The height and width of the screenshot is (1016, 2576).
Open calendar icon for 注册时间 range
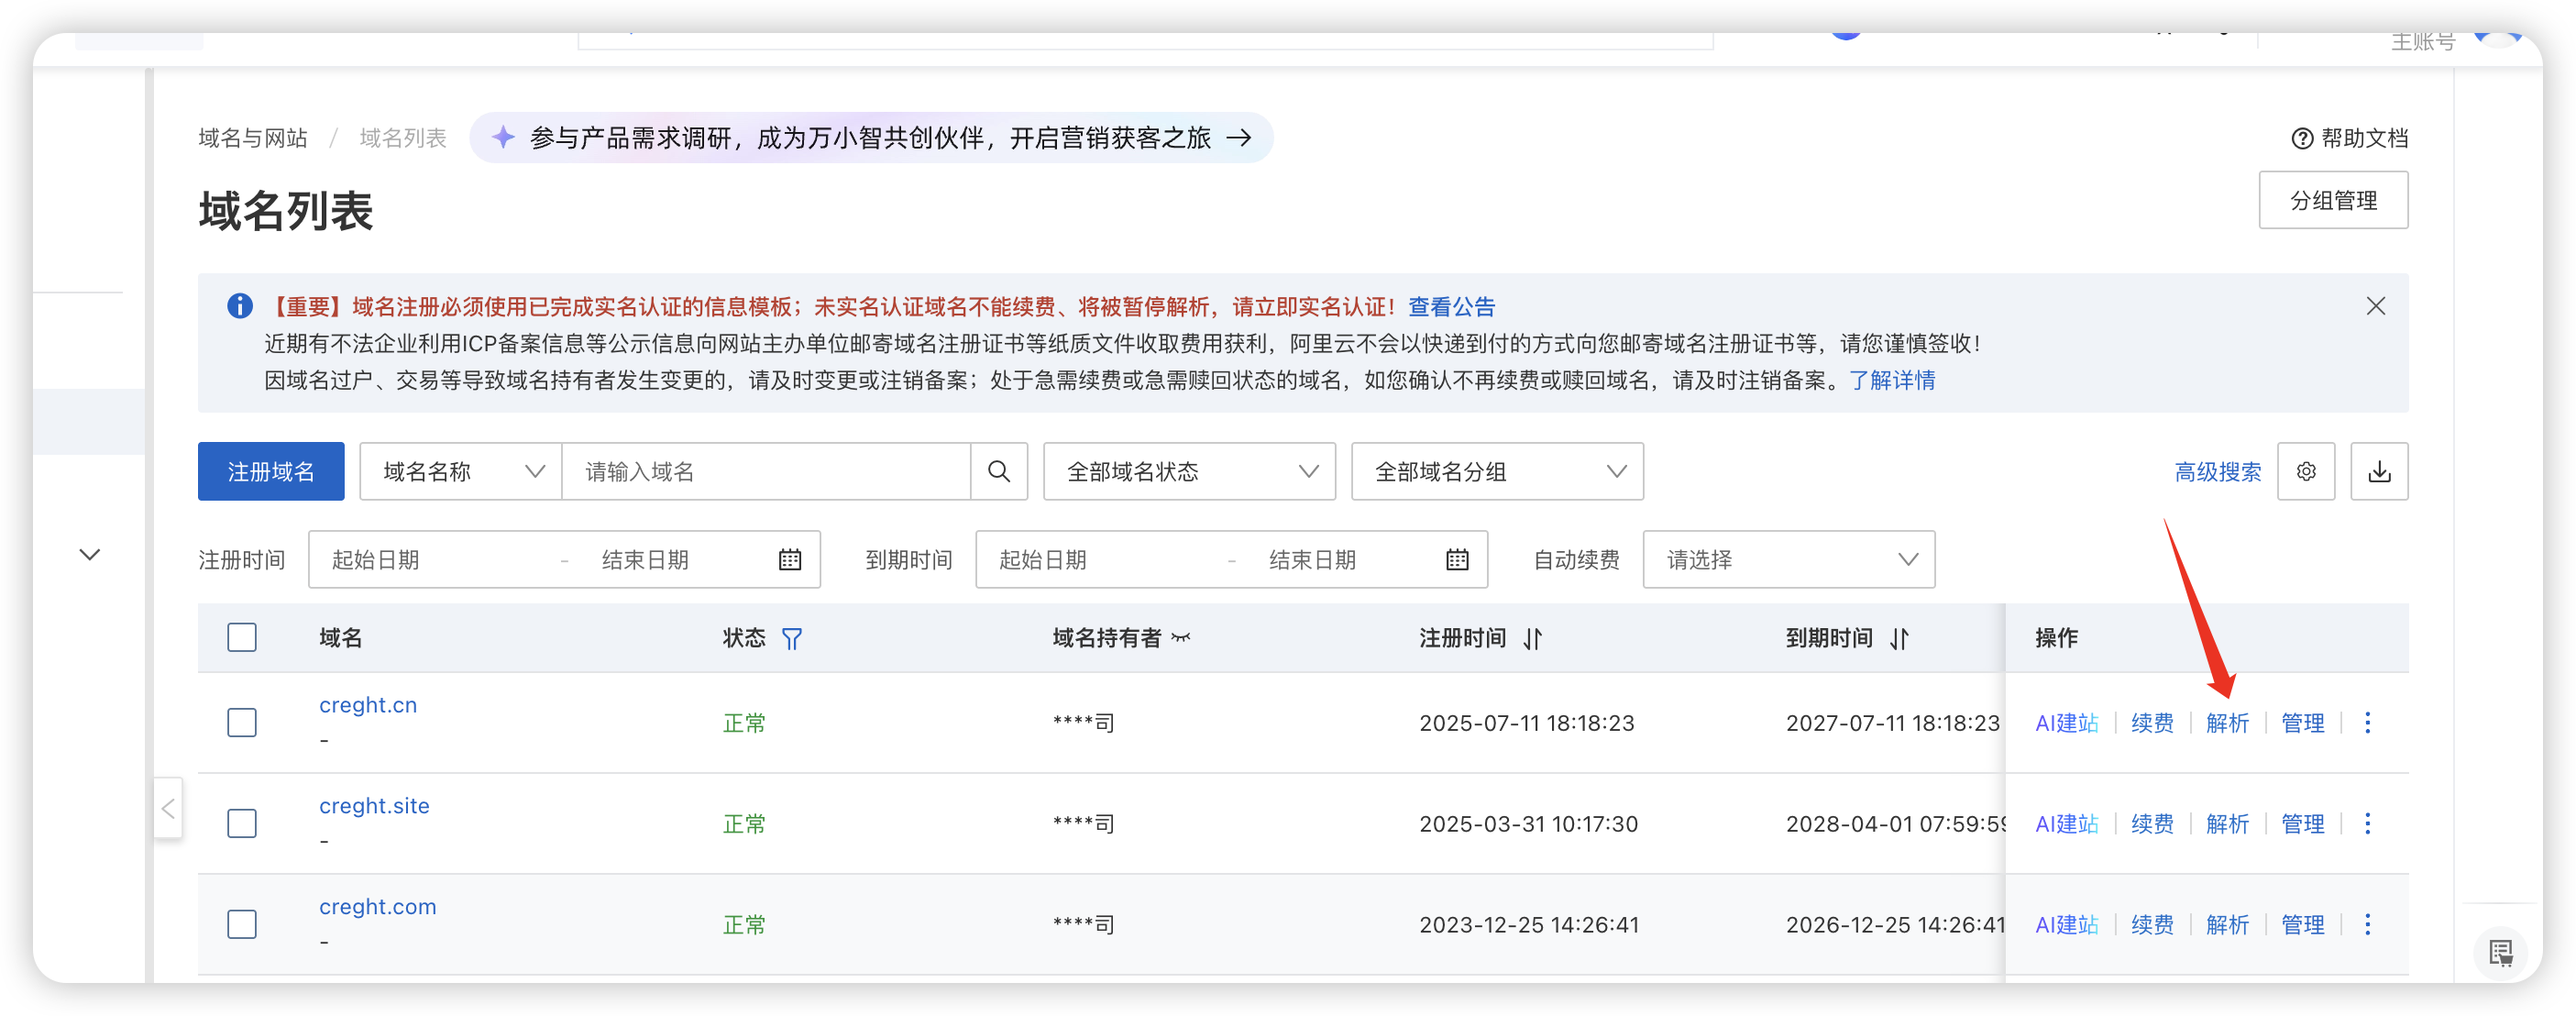tap(789, 559)
